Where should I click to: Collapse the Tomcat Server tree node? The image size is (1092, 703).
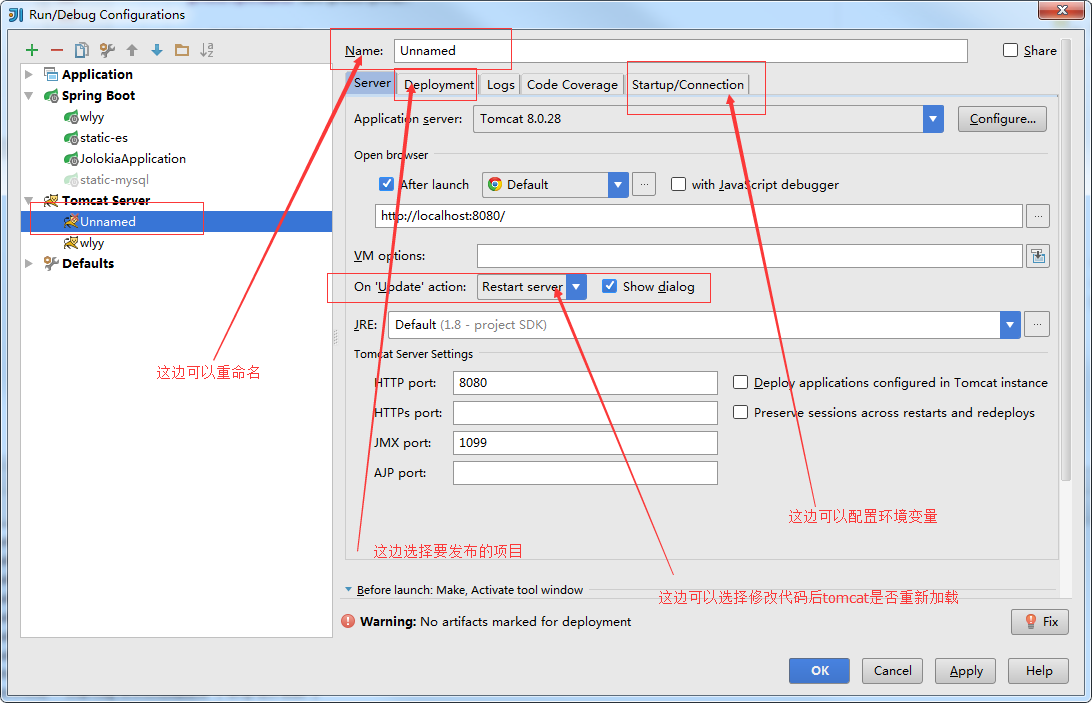[29, 201]
